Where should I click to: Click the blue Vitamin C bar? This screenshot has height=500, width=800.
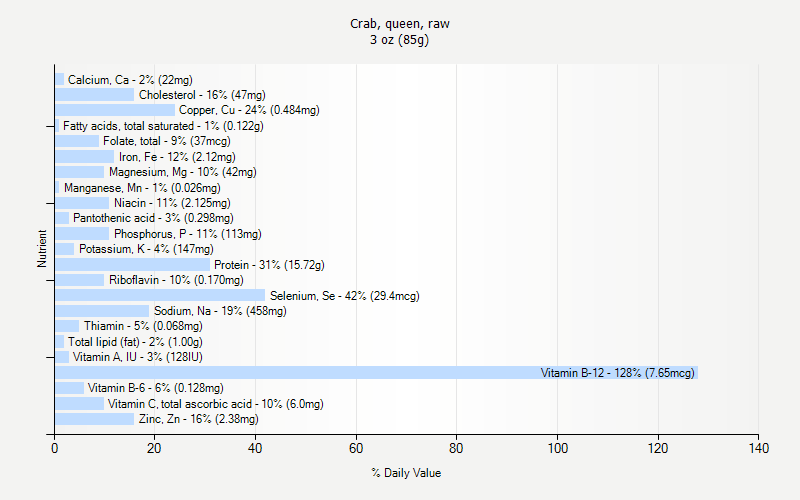pos(80,404)
